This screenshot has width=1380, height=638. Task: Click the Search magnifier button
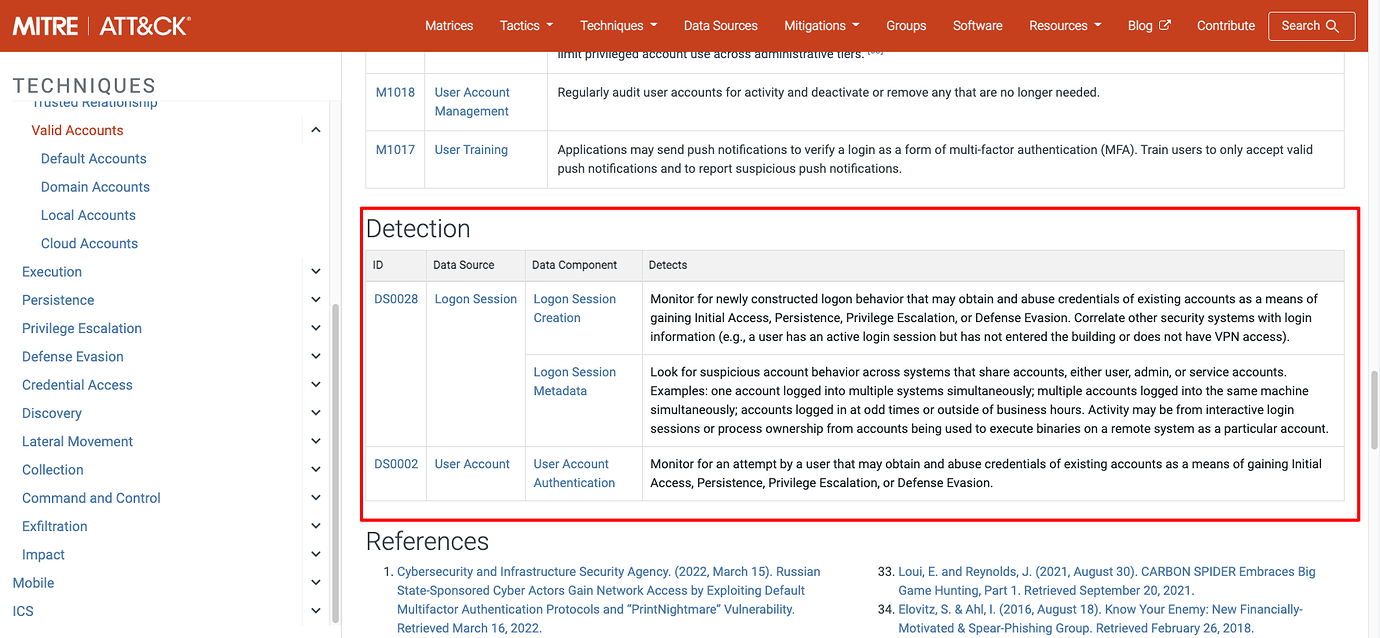coord(1311,26)
